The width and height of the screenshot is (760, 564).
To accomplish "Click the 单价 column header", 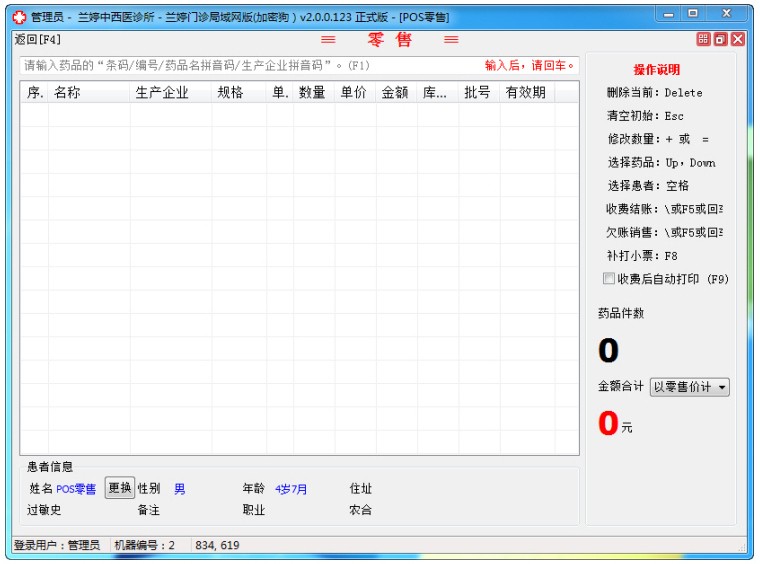I will tap(355, 92).
